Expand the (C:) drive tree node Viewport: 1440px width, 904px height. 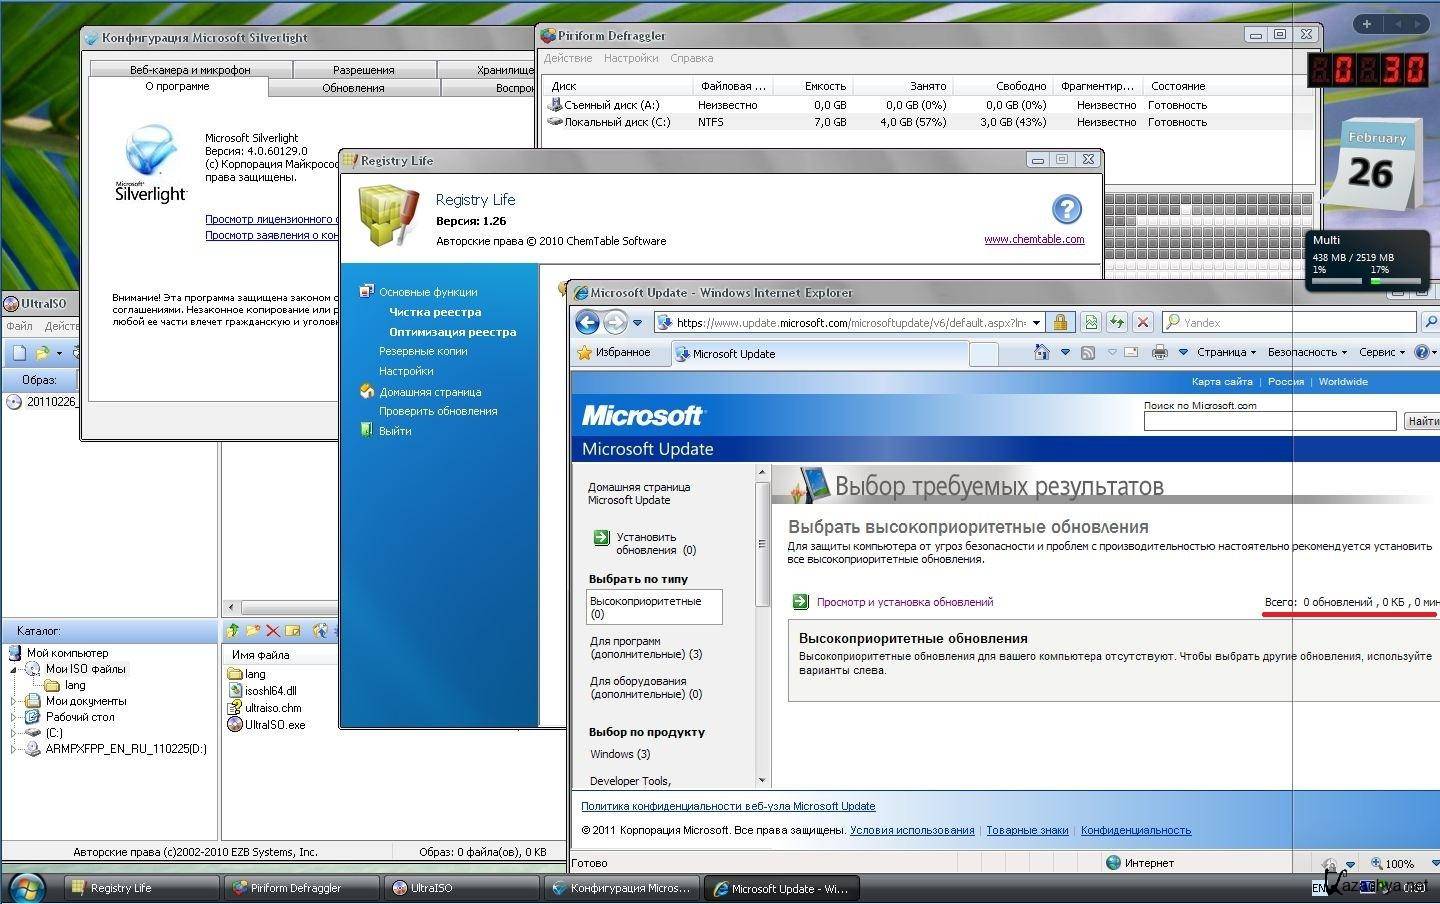coord(14,733)
